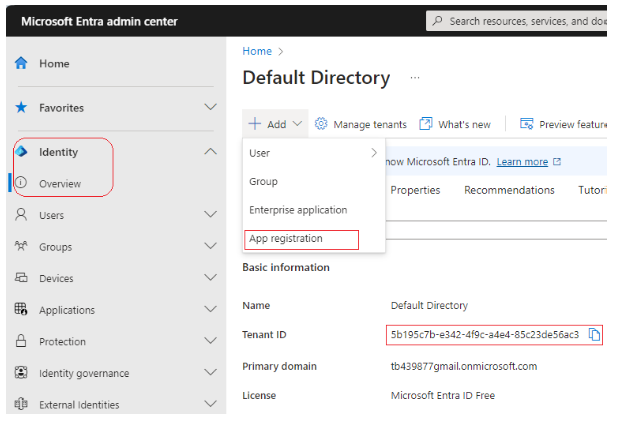Select Overview under Identity

[60, 184]
